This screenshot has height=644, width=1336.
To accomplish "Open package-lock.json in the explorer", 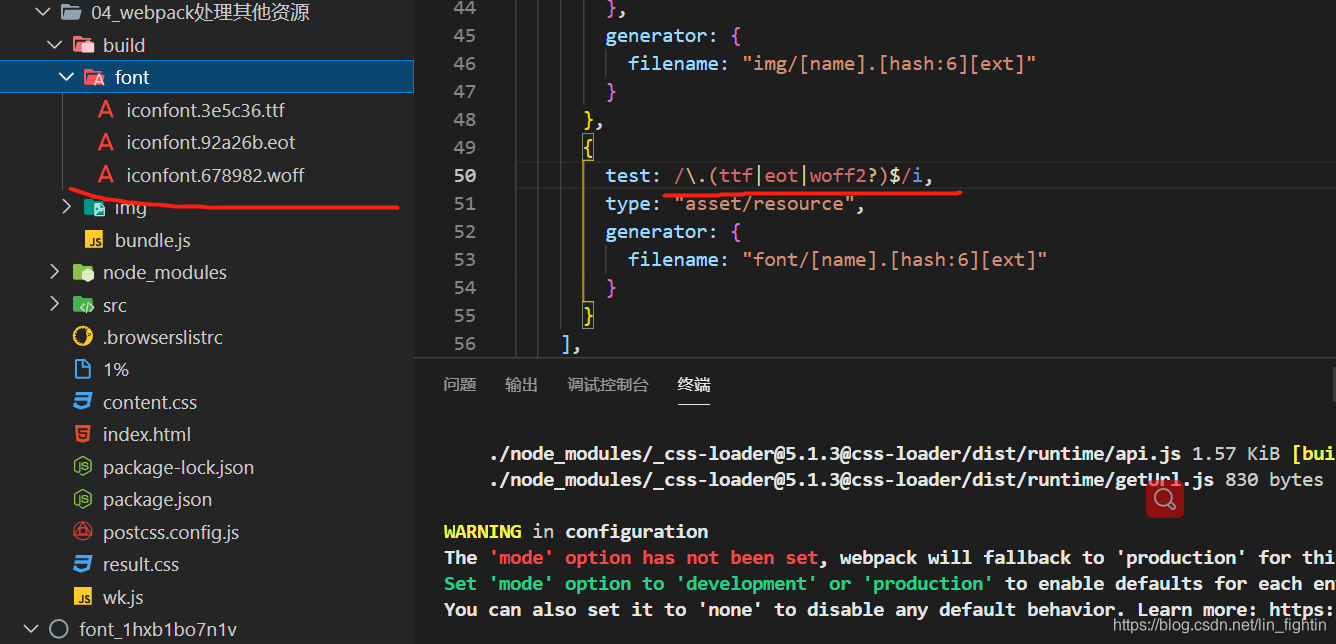I will click(x=178, y=467).
